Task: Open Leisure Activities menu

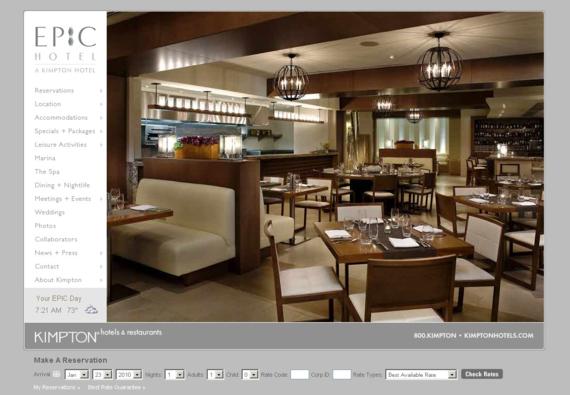Action: (60, 144)
